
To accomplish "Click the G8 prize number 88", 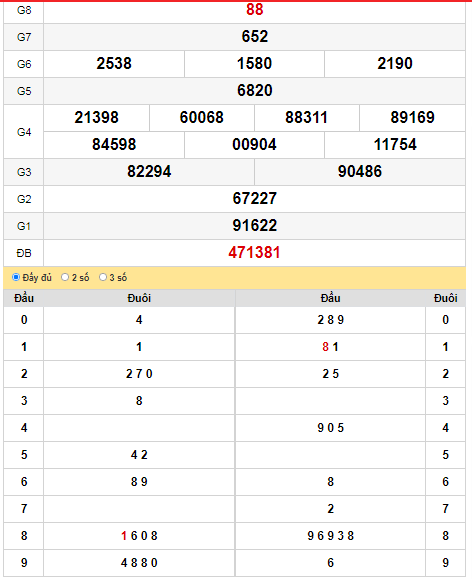I will click(254, 10).
